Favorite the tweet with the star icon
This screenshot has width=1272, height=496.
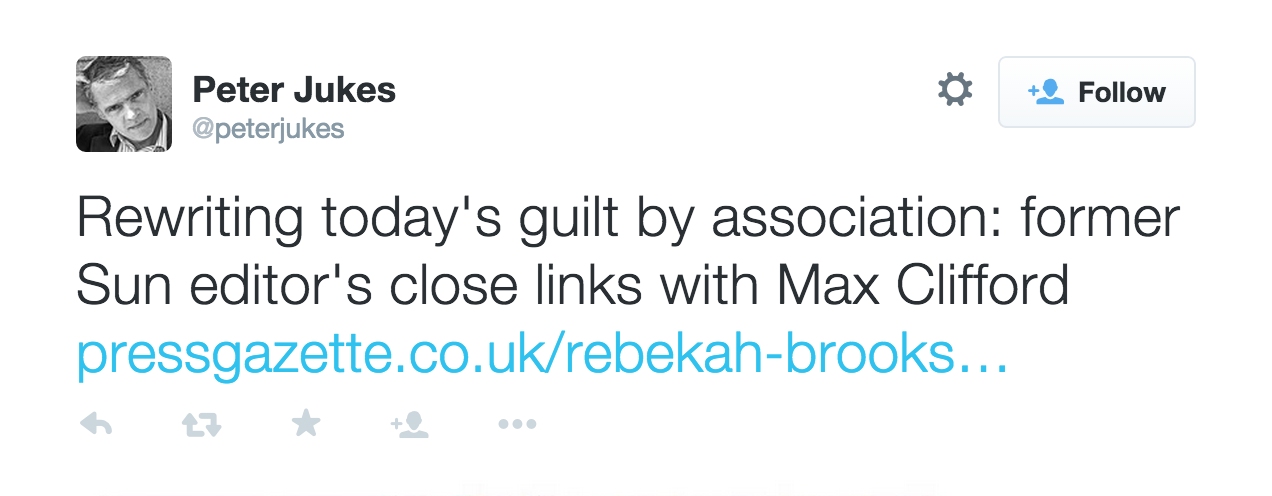306,424
